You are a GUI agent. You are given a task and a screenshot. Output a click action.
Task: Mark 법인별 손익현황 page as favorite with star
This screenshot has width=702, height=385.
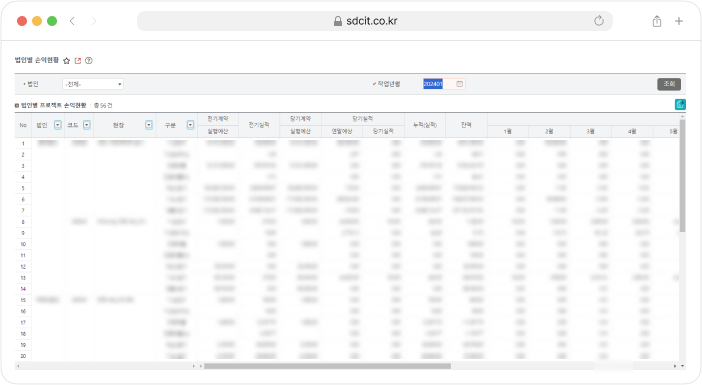click(x=67, y=60)
